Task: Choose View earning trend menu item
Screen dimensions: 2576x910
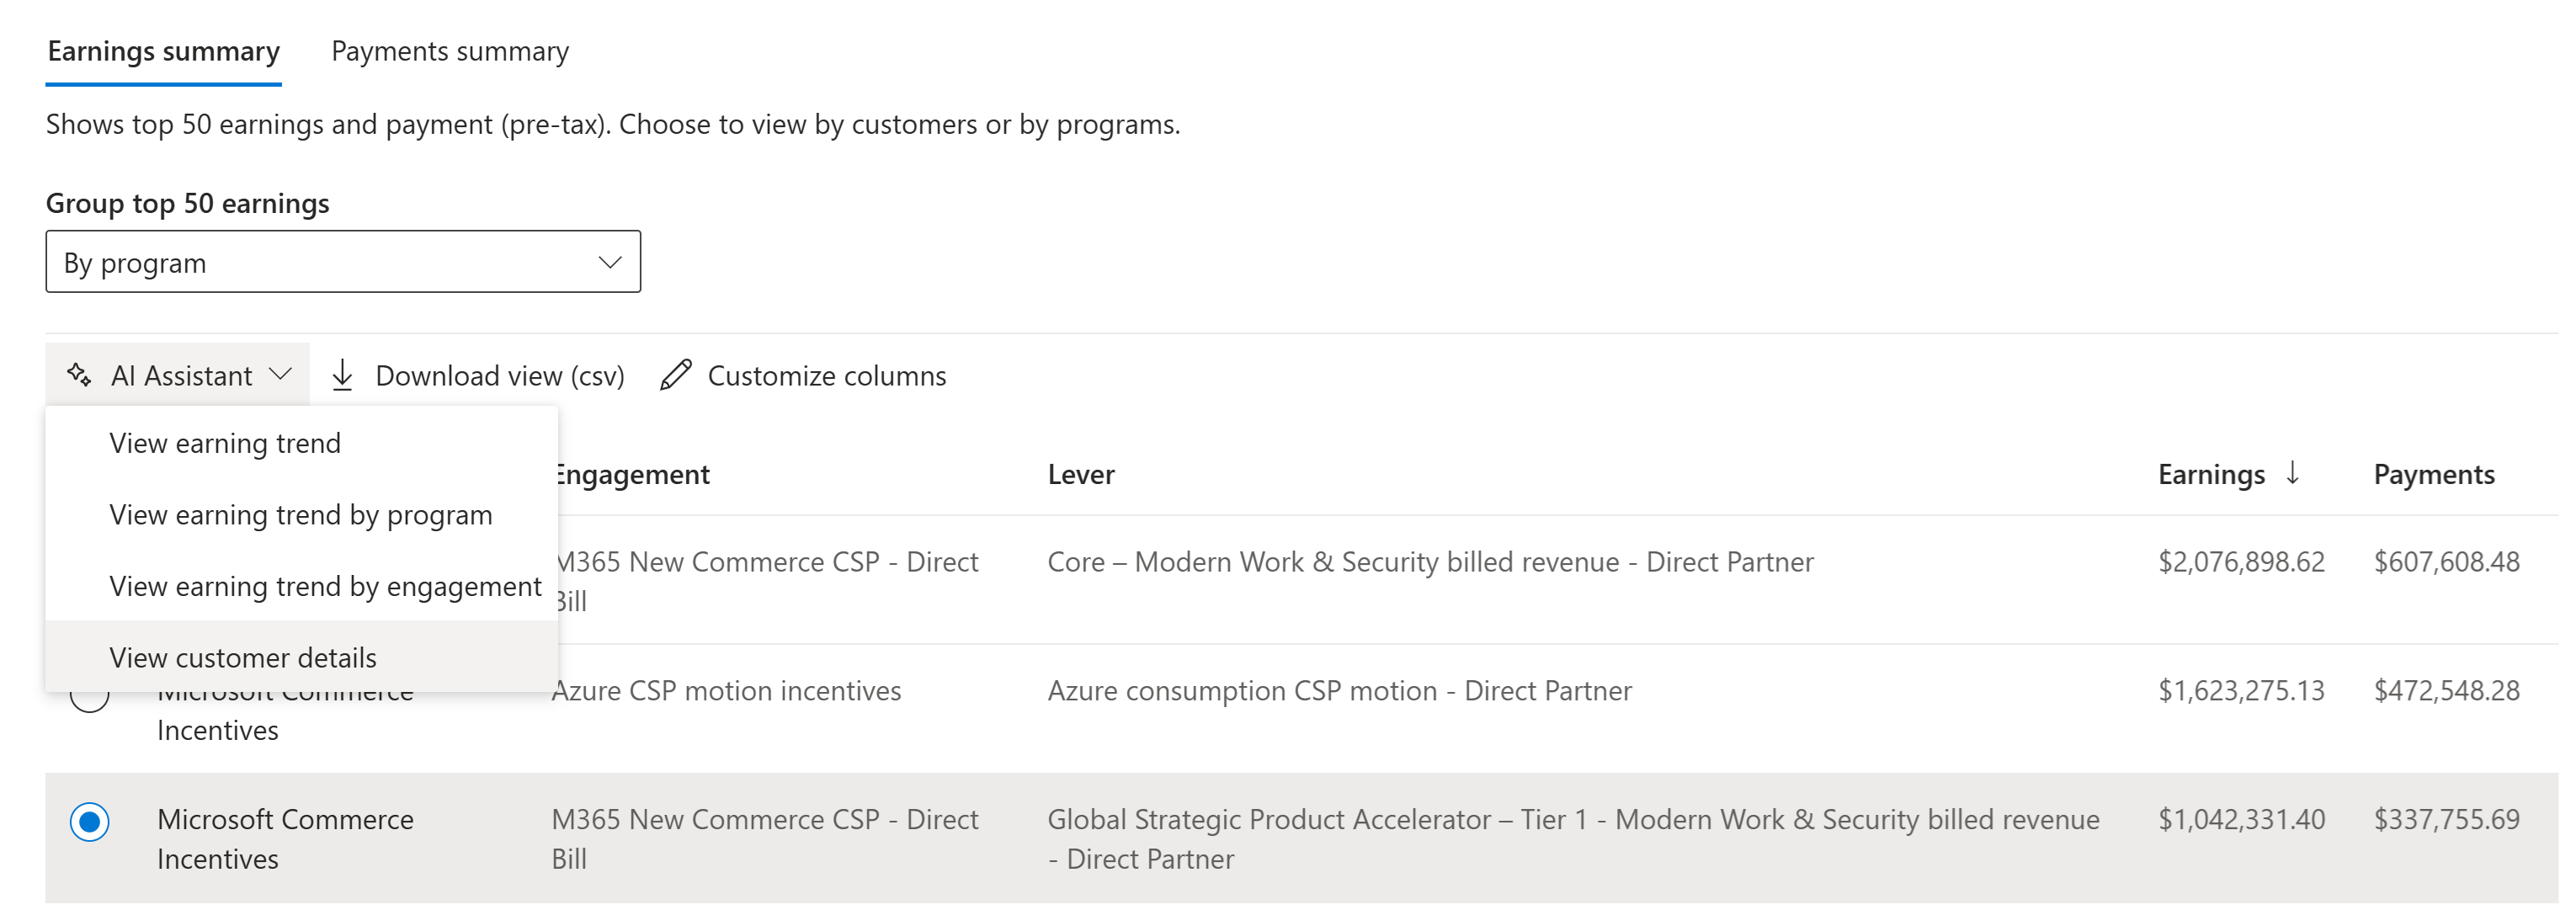Action: [x=225, y=443]
